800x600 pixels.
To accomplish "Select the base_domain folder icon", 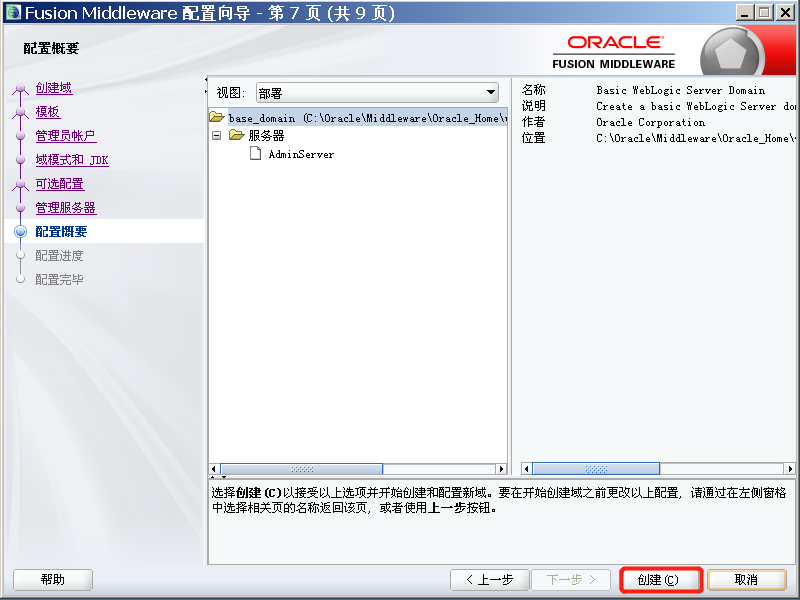I will coord(217,117).
